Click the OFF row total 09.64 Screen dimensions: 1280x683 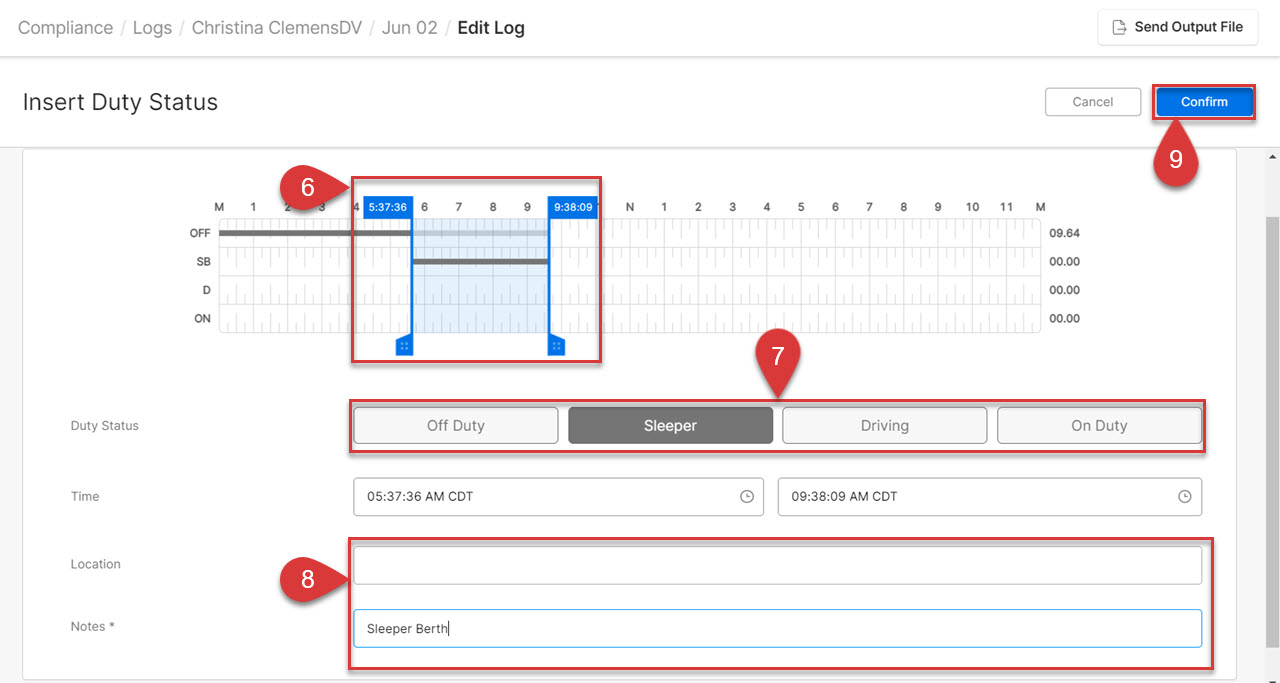[x=1065, y=233]
